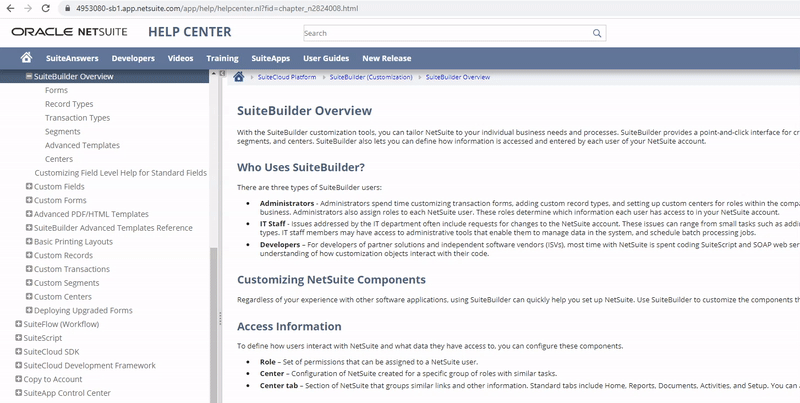Click the 'Access Information' heading
The image size is (800, 403).
(289, 326)
